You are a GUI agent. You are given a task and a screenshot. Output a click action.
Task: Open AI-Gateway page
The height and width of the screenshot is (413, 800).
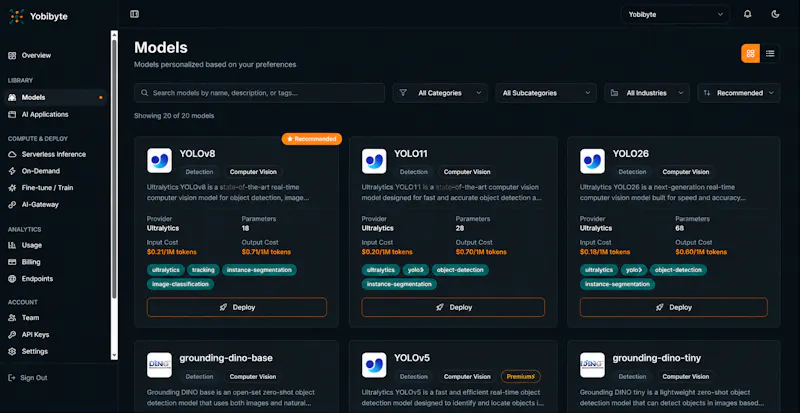40,205
